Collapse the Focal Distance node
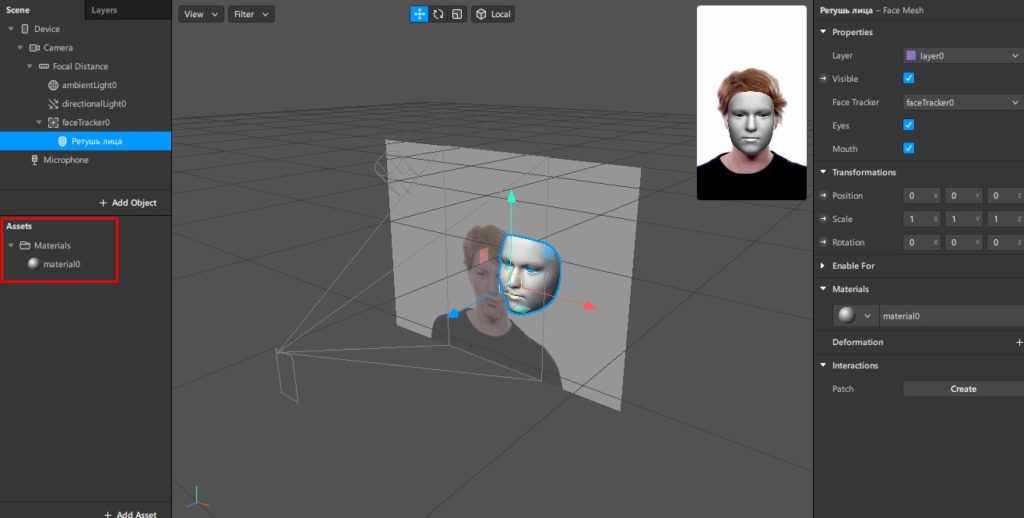1024x518 pixels. (x=29, y=66)
